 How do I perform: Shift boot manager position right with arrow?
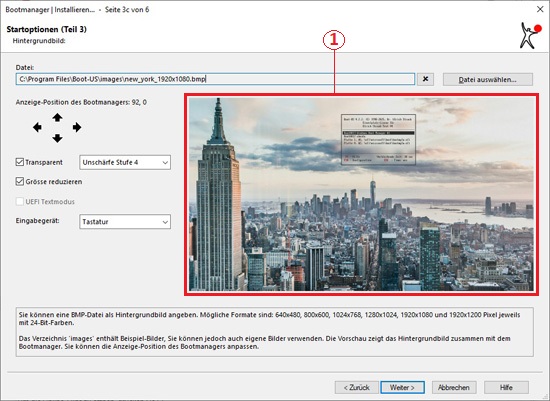tap(77, 127)
